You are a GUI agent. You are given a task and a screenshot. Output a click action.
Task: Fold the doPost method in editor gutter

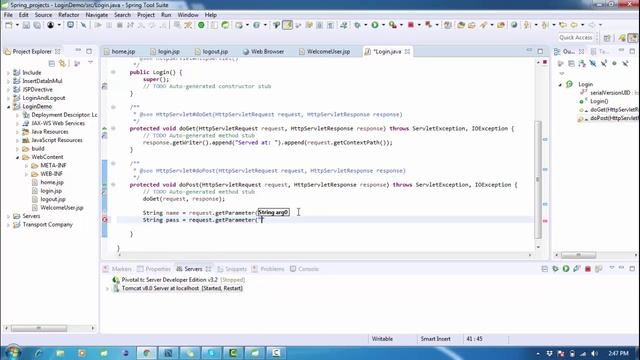pyautogui.click(x=113, y=185)
